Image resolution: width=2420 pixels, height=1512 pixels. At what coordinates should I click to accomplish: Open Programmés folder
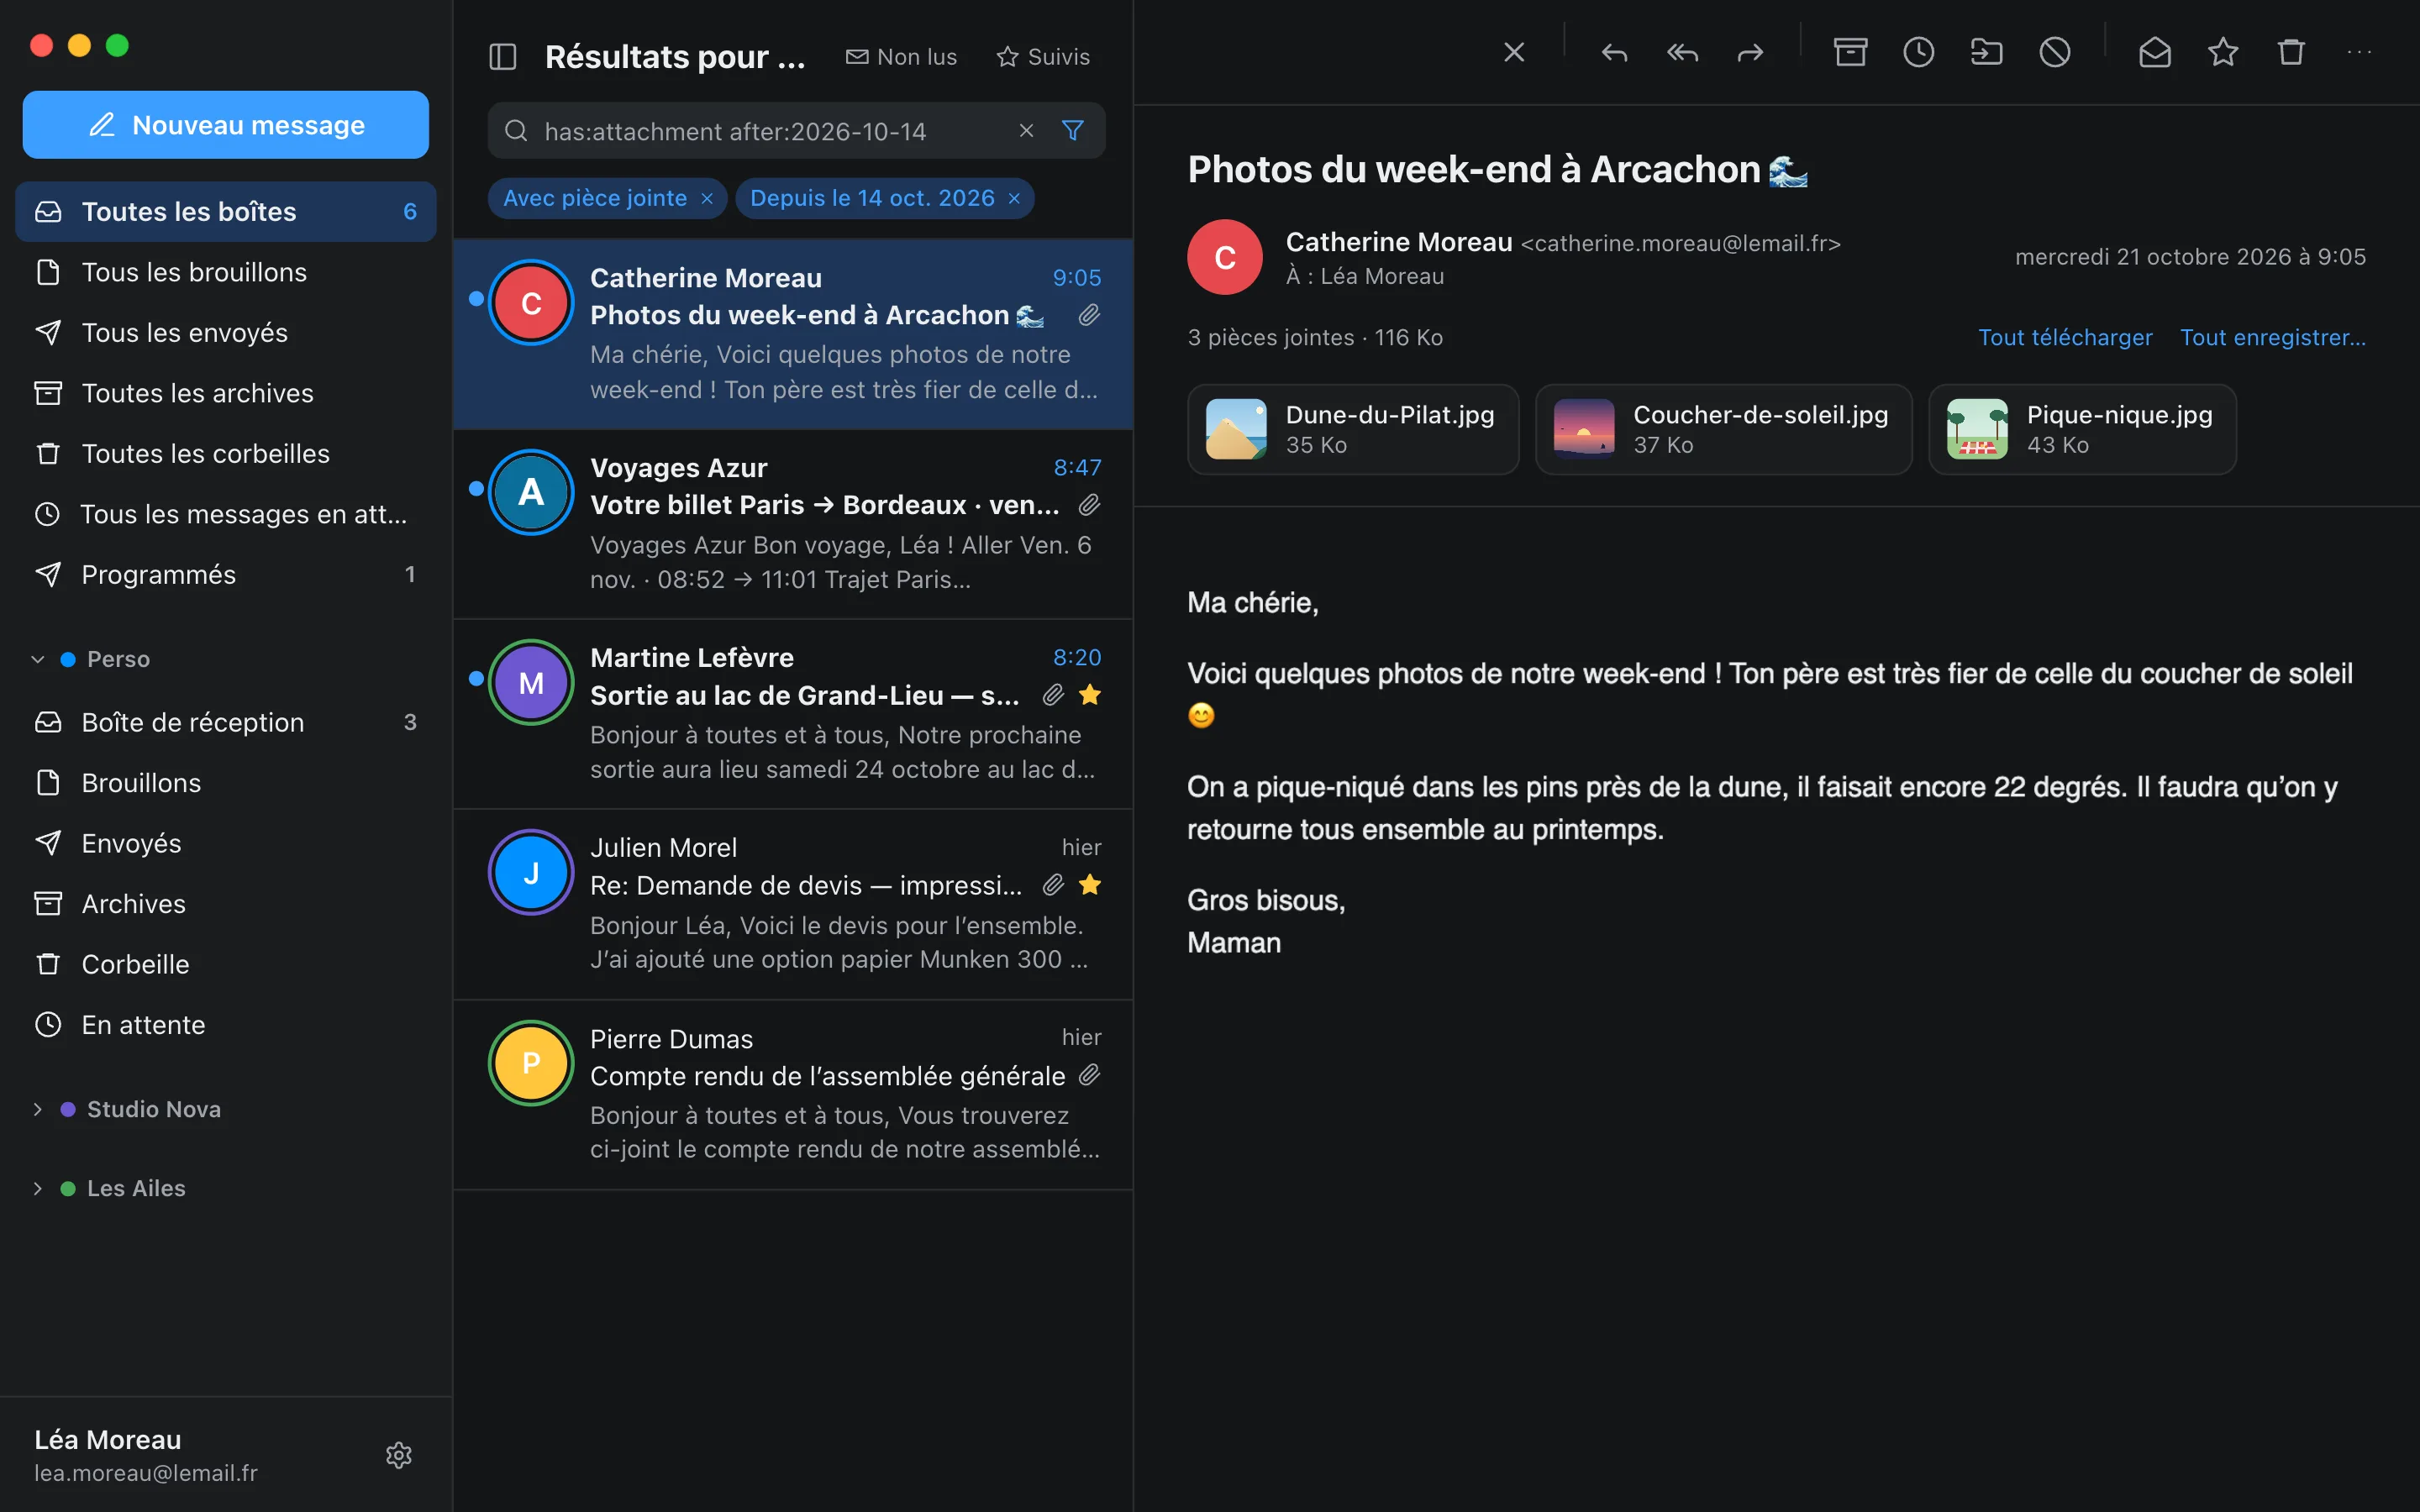(x=226, y=575)
